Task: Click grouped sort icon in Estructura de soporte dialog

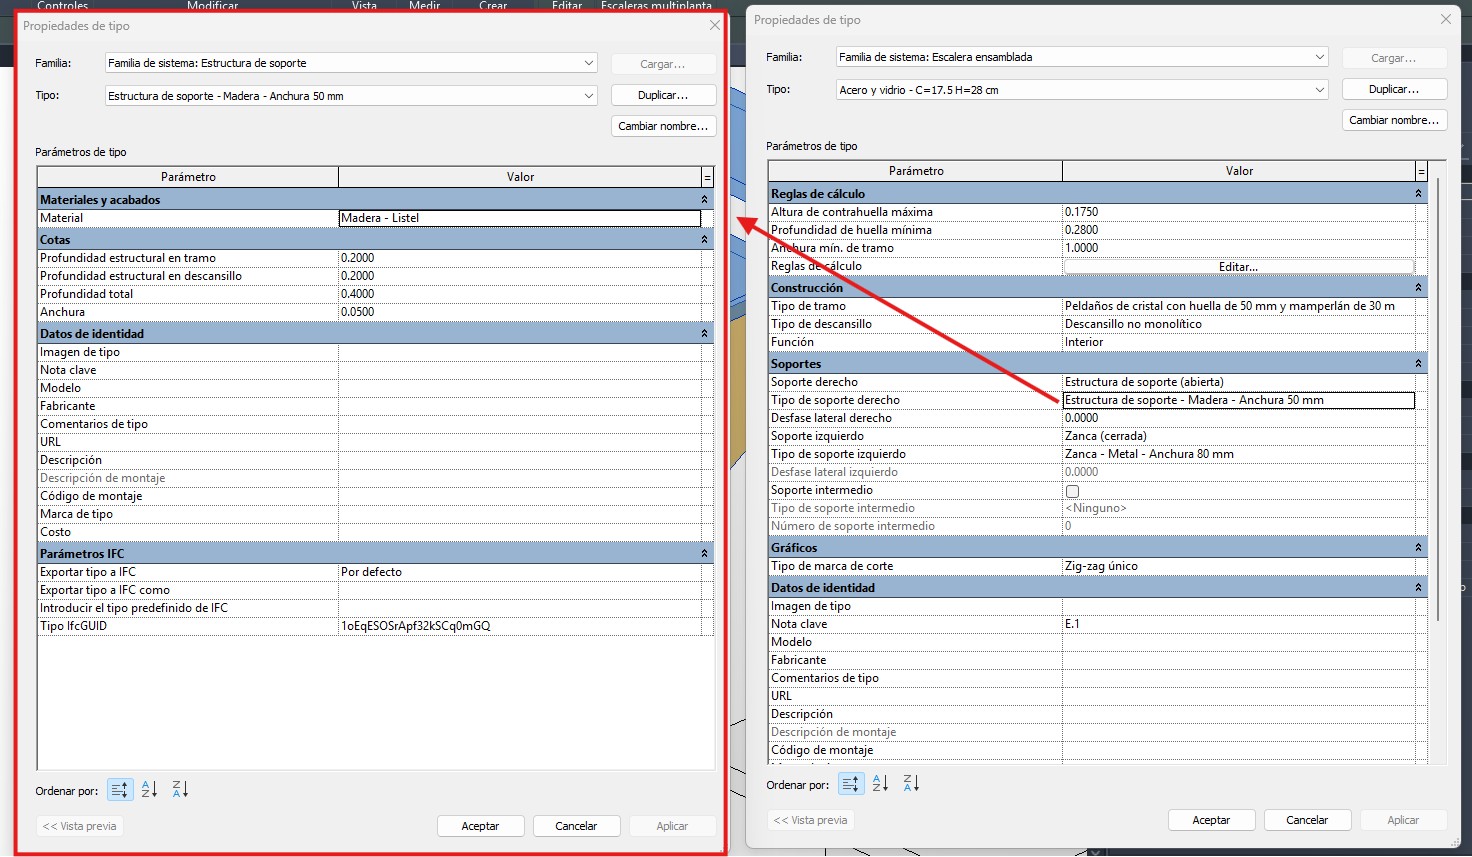Action: click(x=119, y=790)
